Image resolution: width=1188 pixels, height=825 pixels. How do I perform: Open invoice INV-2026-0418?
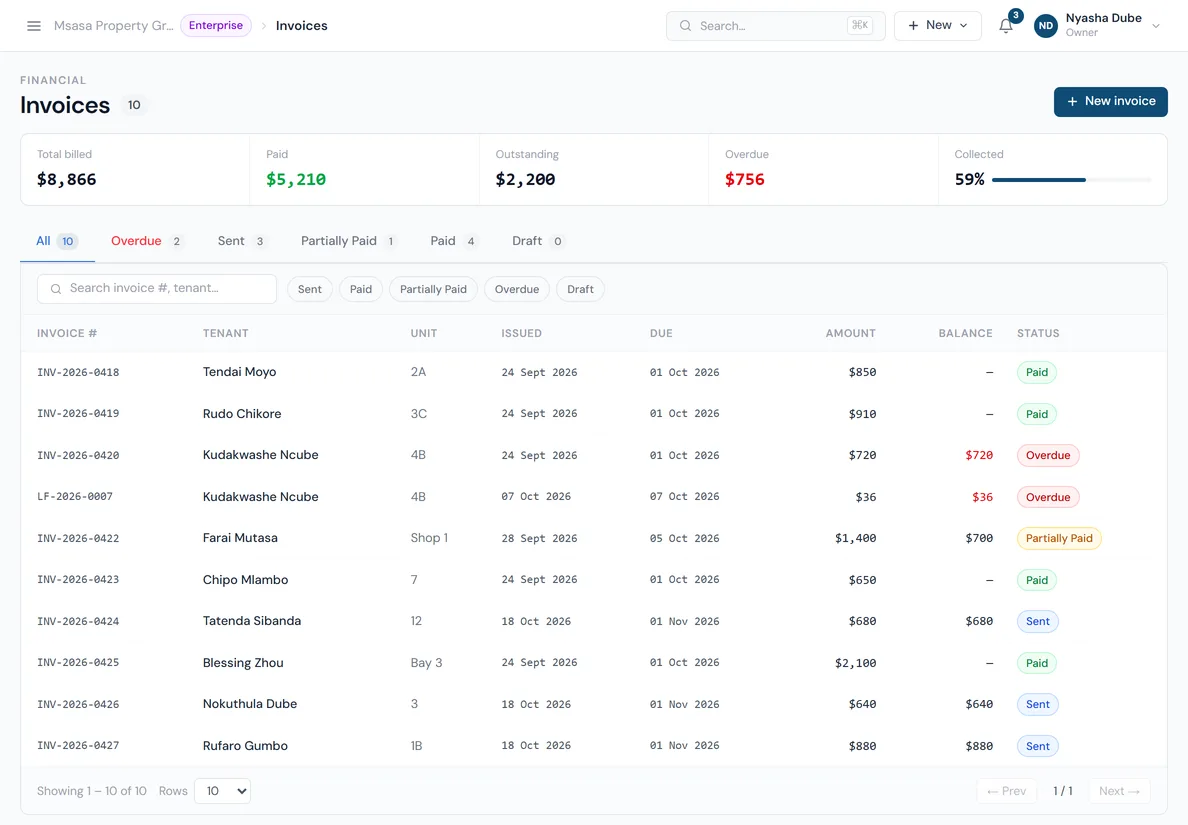tap(78, 373)
